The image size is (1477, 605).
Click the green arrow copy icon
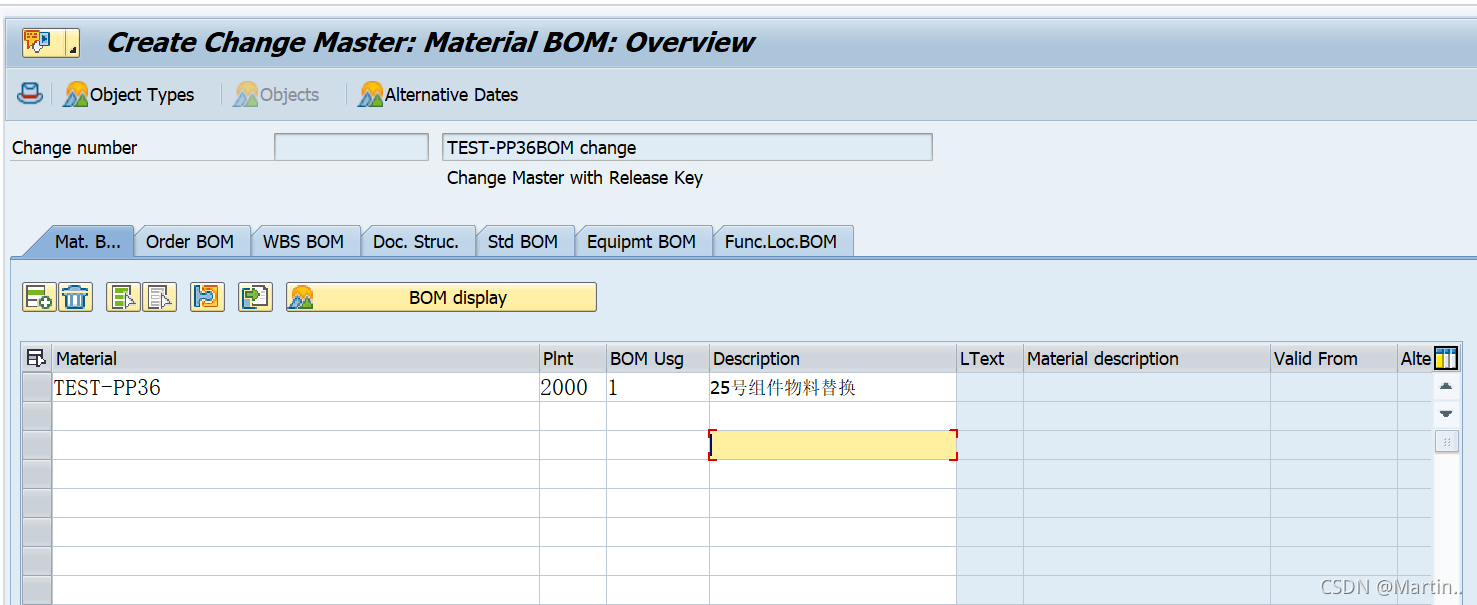tap(255, 297)
